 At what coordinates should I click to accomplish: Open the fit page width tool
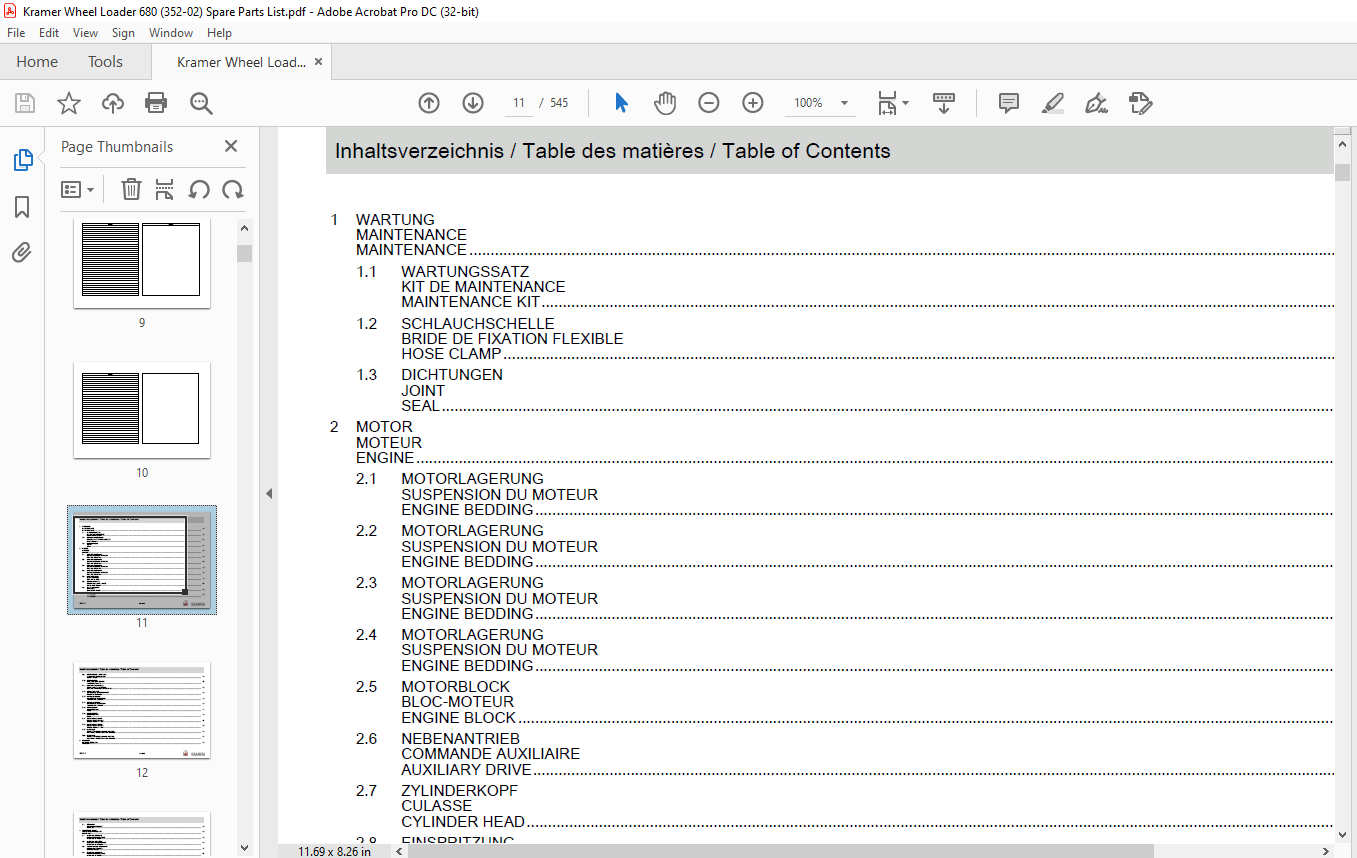click(x=887, y=103)
